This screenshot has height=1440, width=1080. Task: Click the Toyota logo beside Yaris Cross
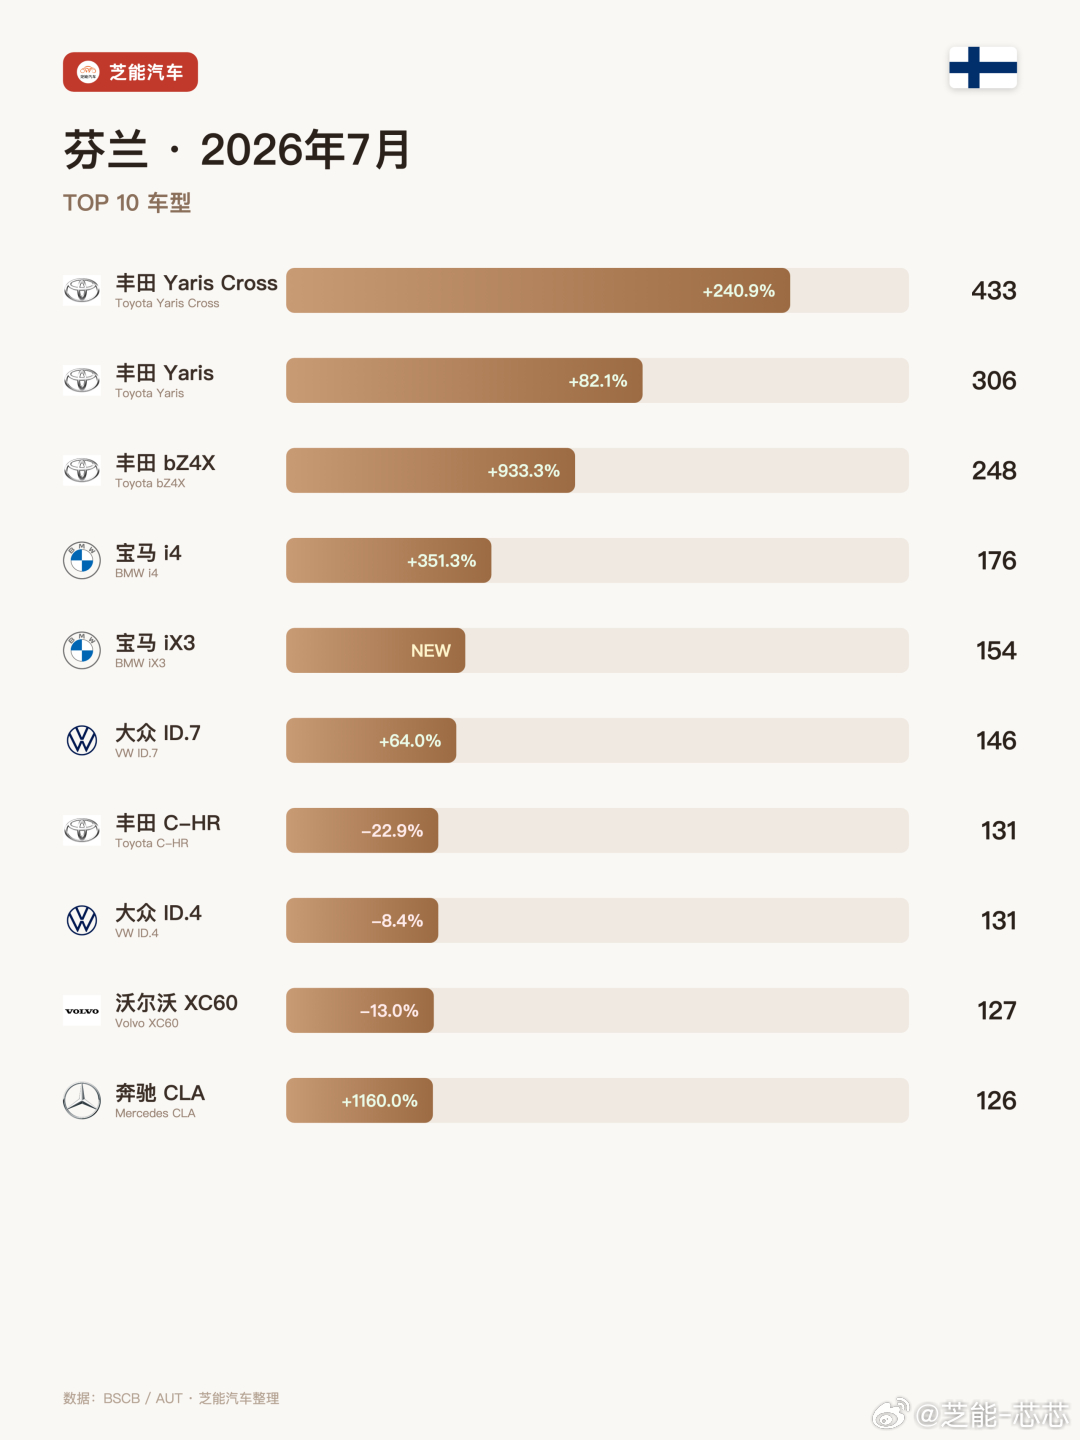(82, 290)
